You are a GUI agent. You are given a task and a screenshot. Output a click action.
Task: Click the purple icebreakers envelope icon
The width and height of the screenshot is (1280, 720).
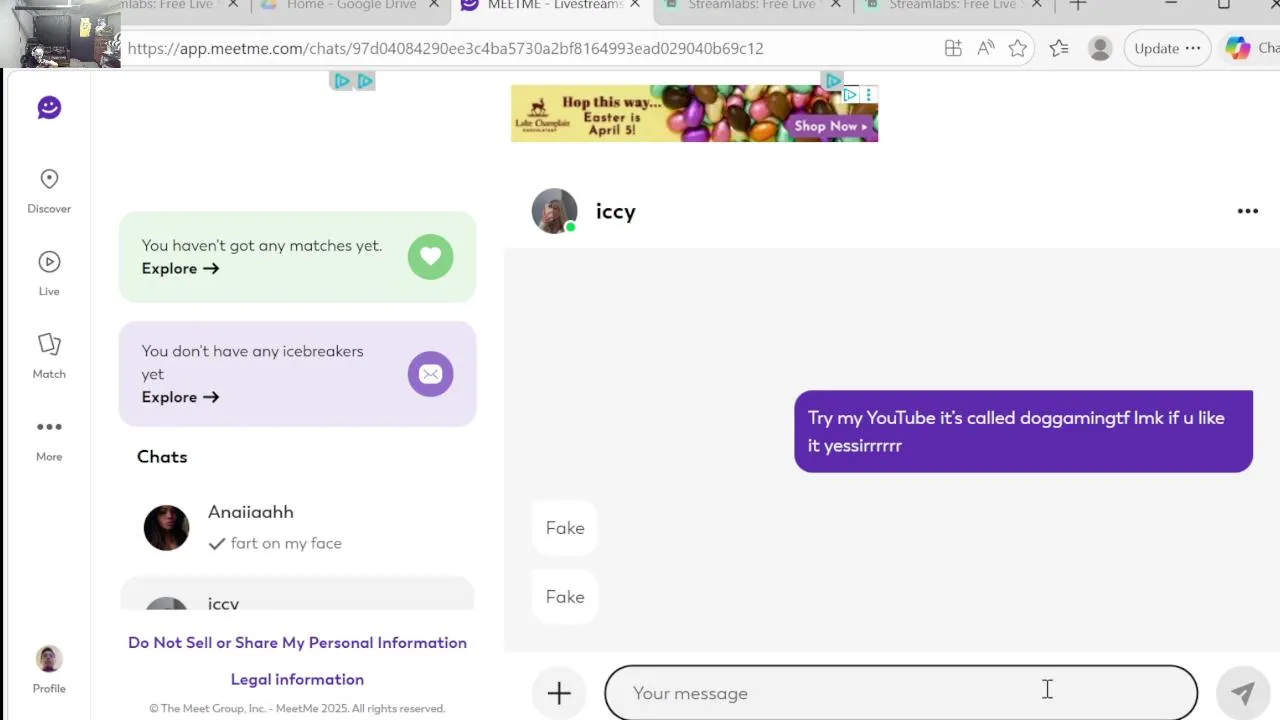(x=430, y=374)
